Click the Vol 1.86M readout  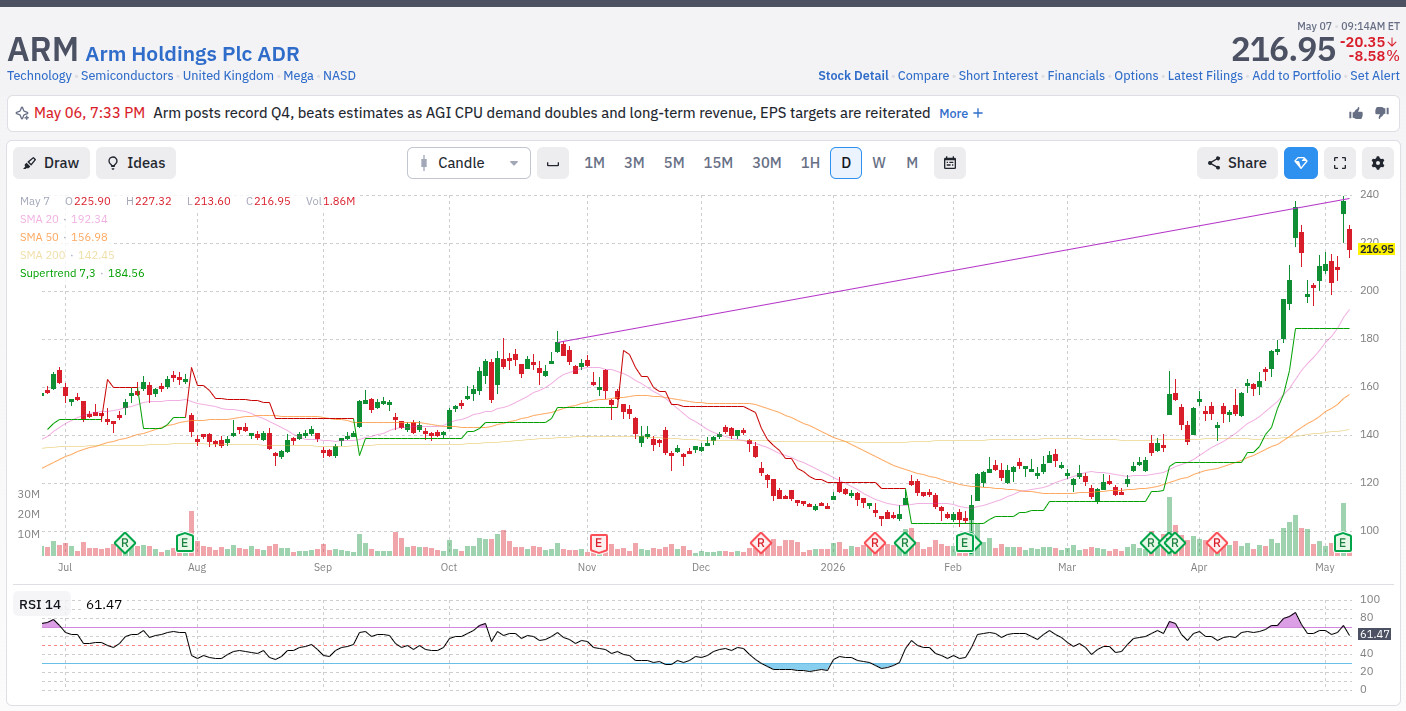point(331,201)
